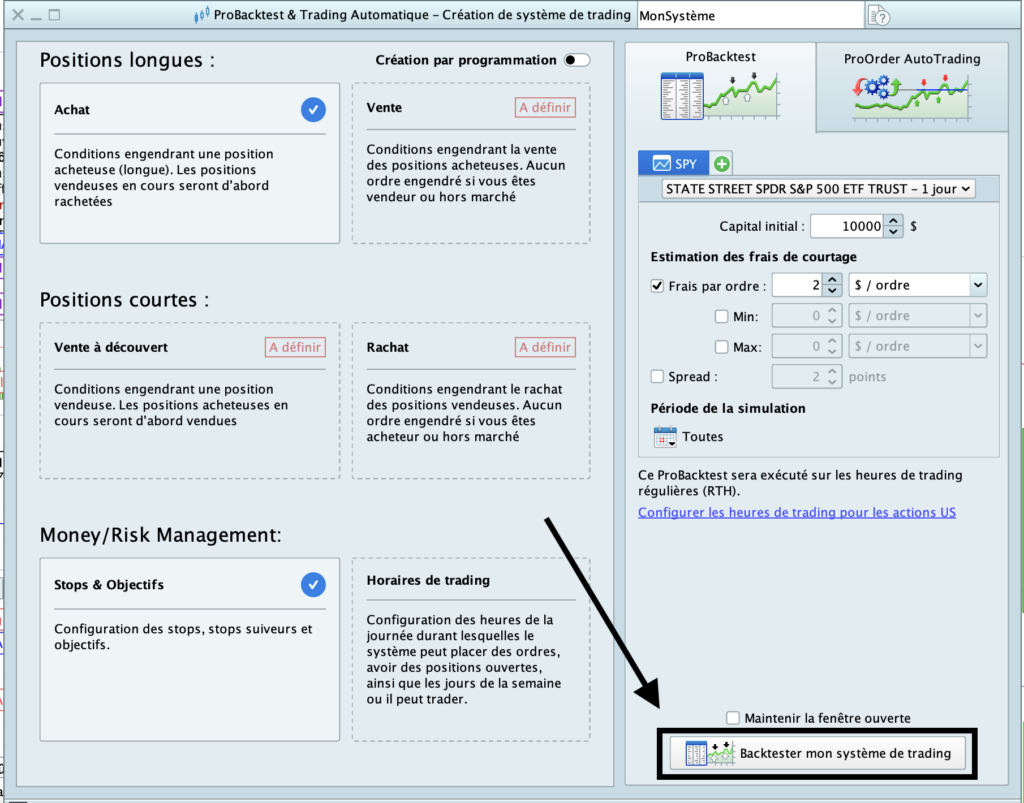The height and width of the screenshot is (803, 1024).
Task: Uncheck the Frais par ordre checkbox
Action: tap(657, 286)
